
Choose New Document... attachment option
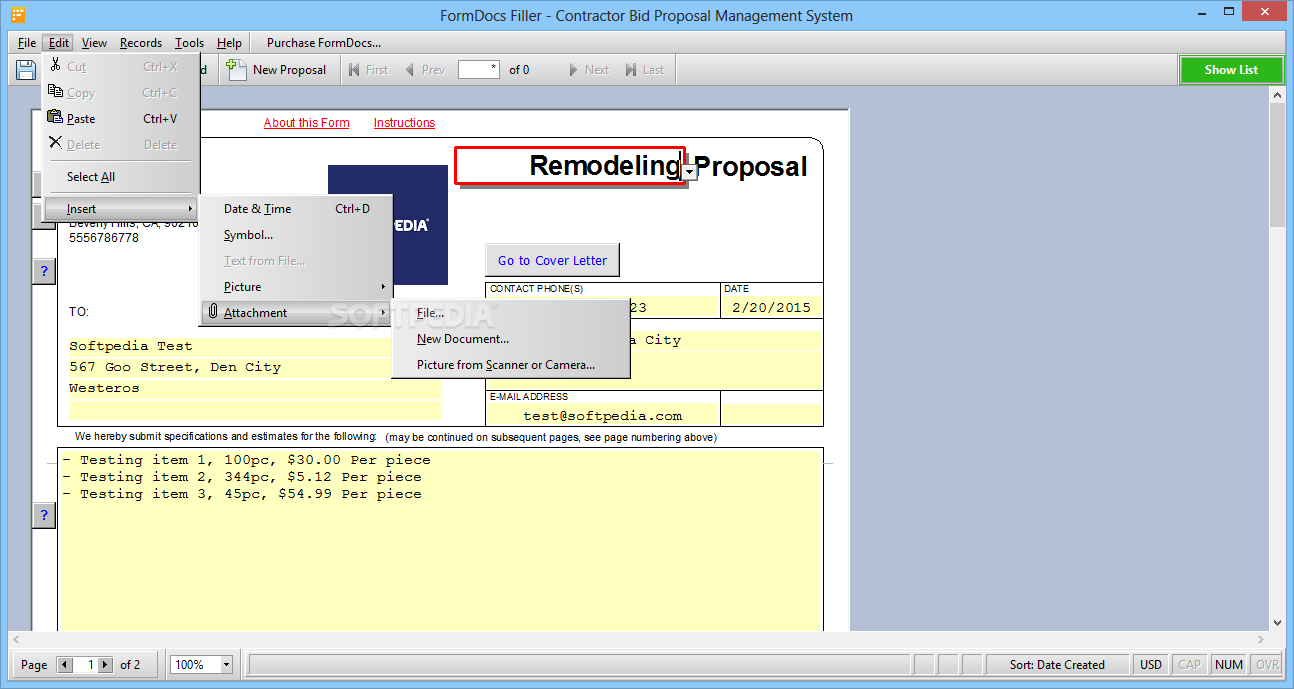510,339
